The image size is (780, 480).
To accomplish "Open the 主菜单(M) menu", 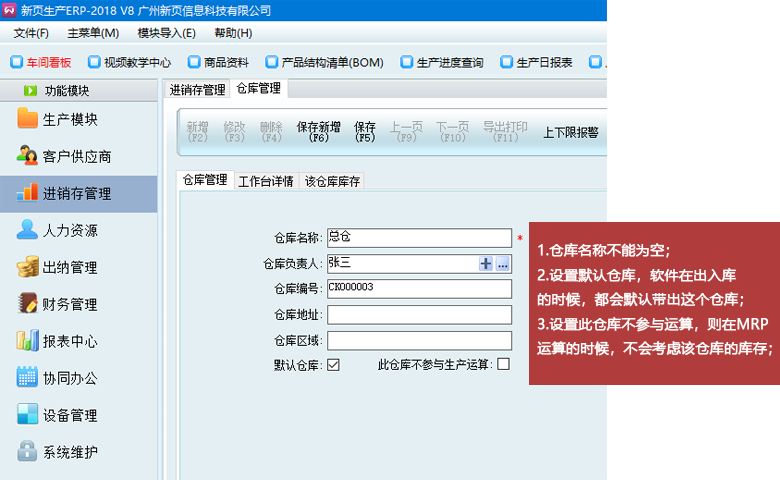I will [93, 33].
